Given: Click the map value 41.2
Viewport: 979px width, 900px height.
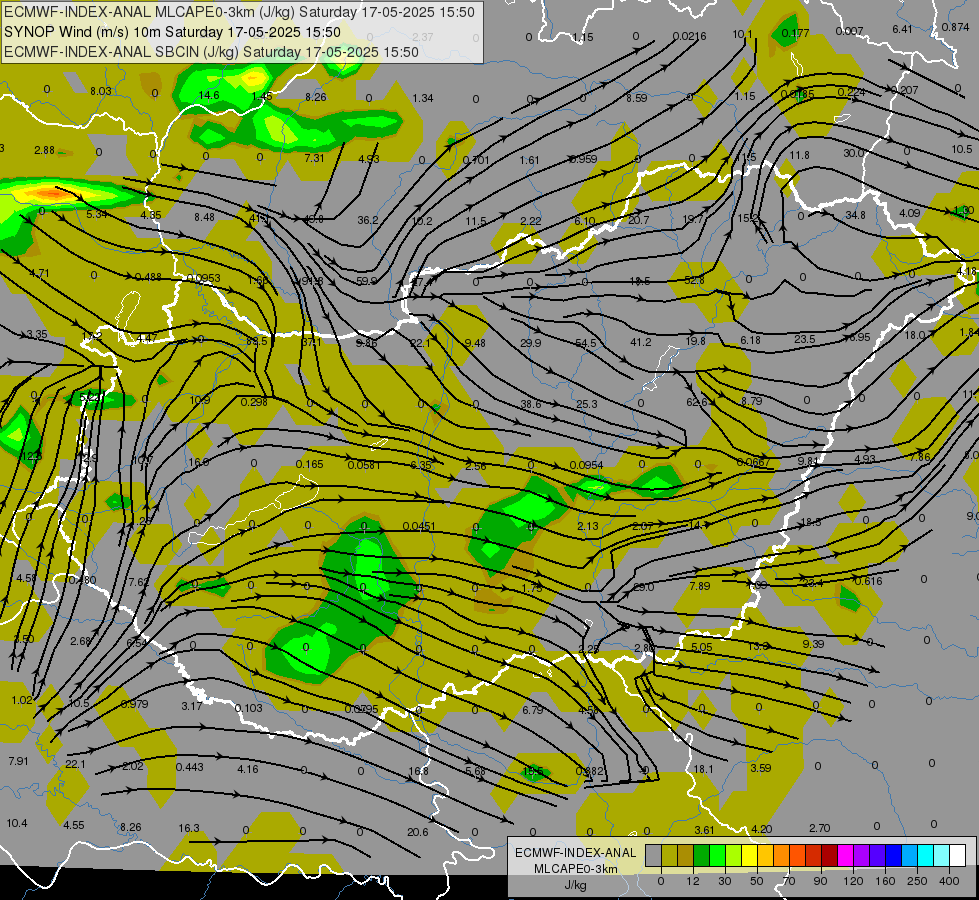Looking at the screenshot, I should click(641, 342).
